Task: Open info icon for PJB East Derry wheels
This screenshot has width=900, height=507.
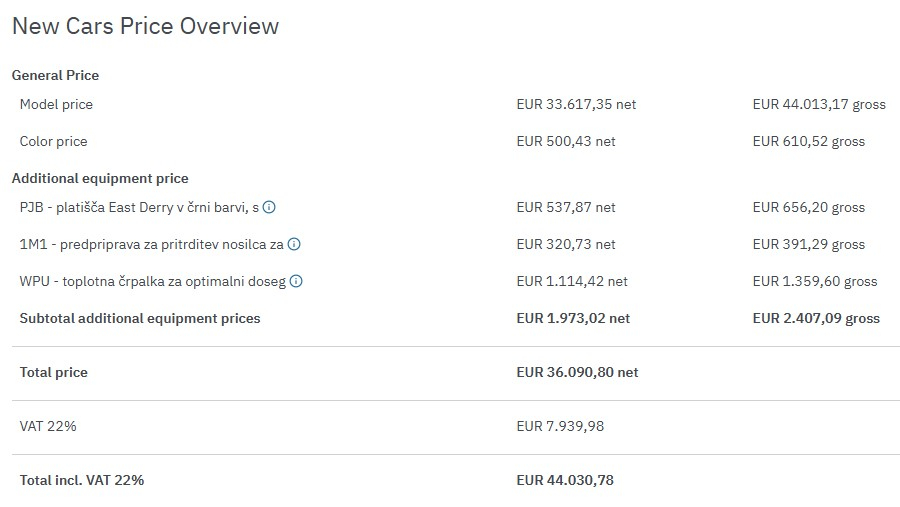Action: pyautogui.click(x=269, y=208)
